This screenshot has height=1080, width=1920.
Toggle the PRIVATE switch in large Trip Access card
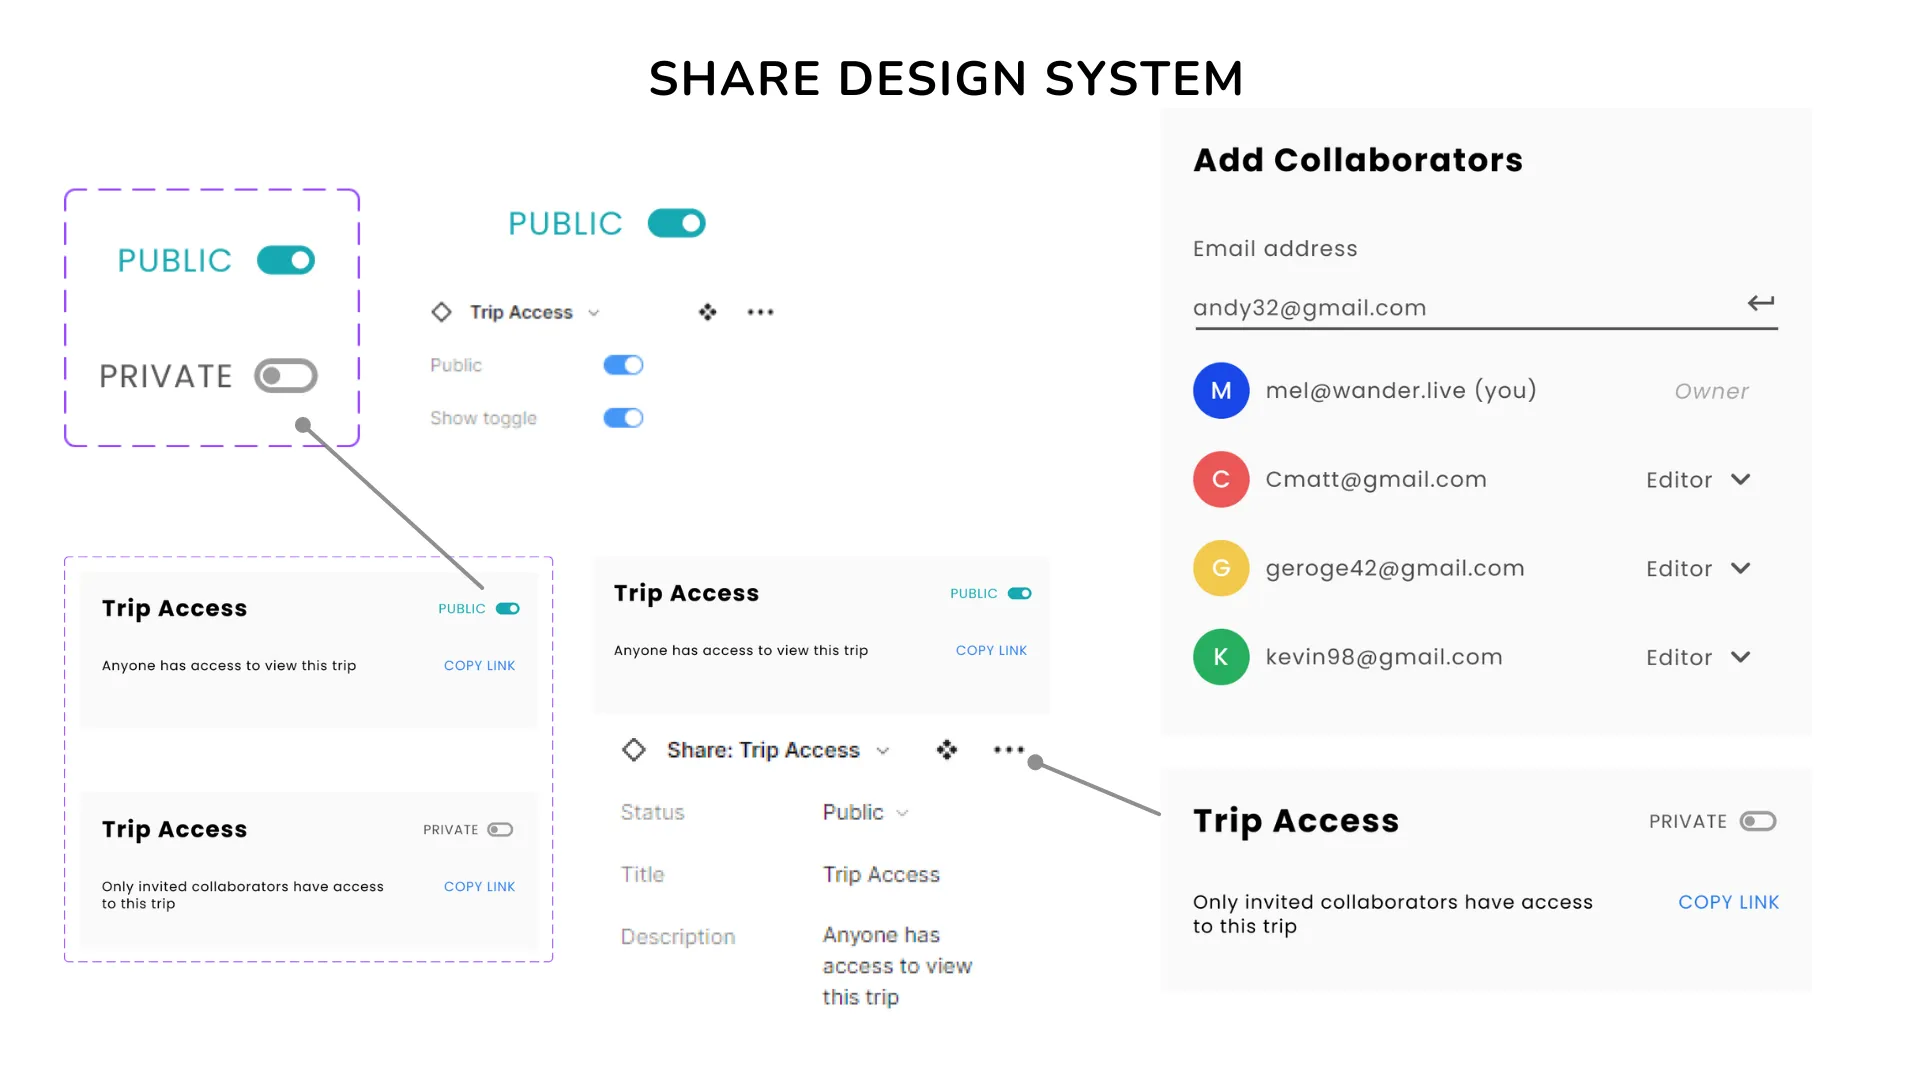[1758, 821]
